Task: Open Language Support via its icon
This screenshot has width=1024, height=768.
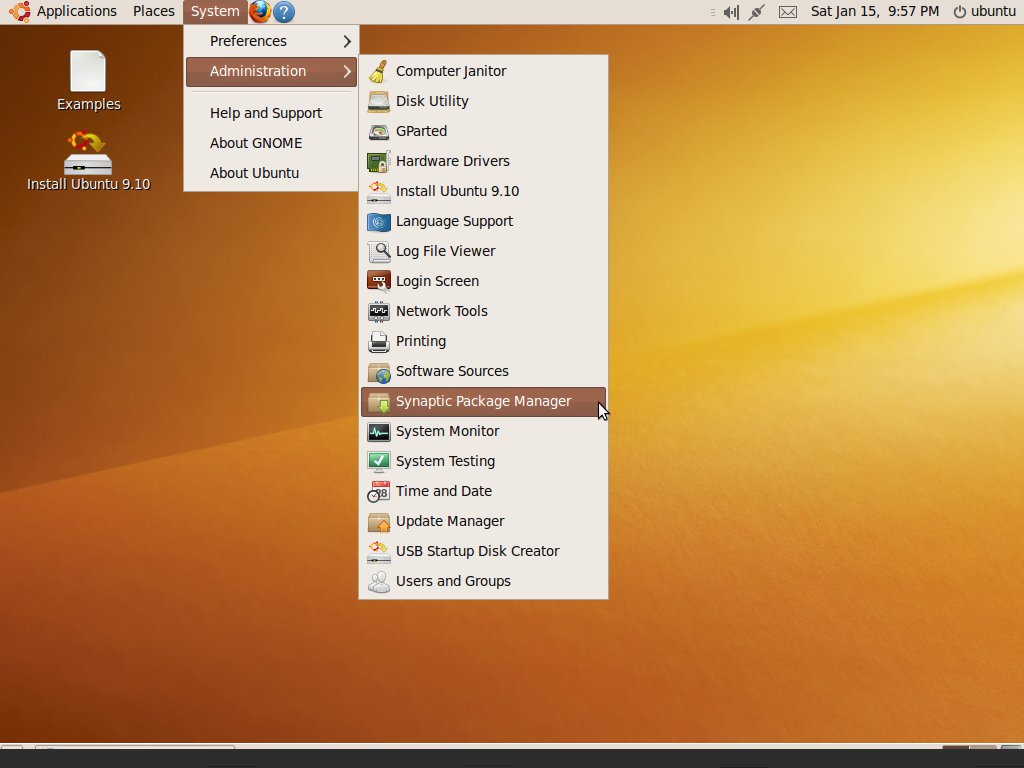Action: pos(378,221)
